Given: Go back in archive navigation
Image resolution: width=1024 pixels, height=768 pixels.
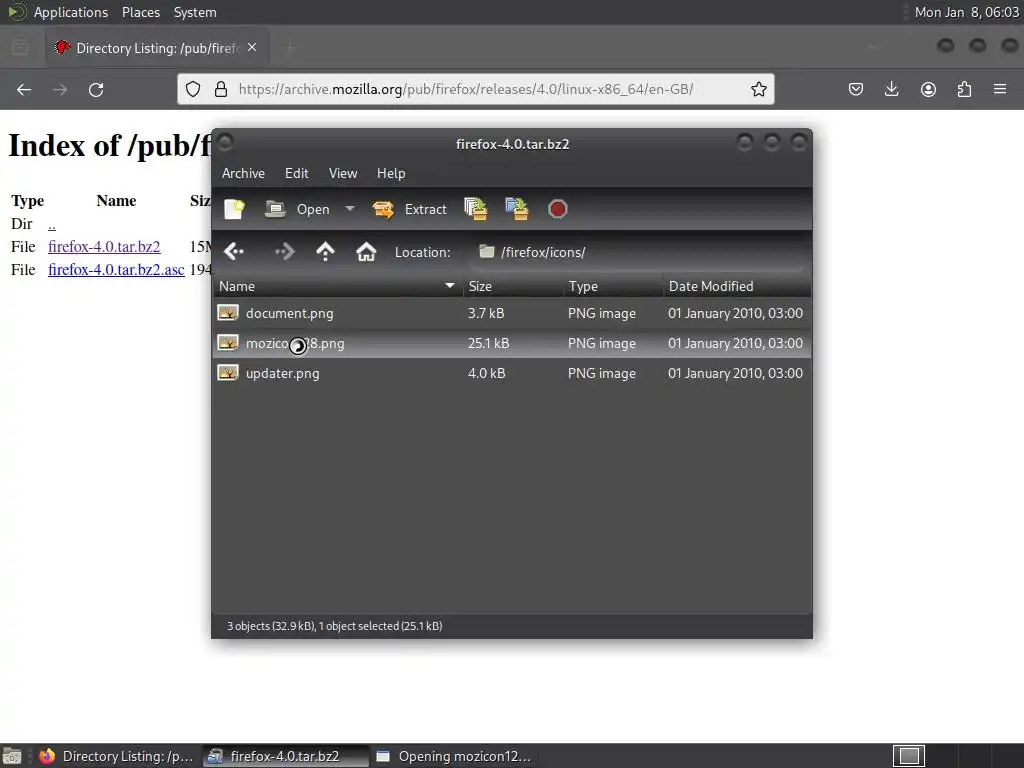Looking at the screenshot, I should pos(234,251).
